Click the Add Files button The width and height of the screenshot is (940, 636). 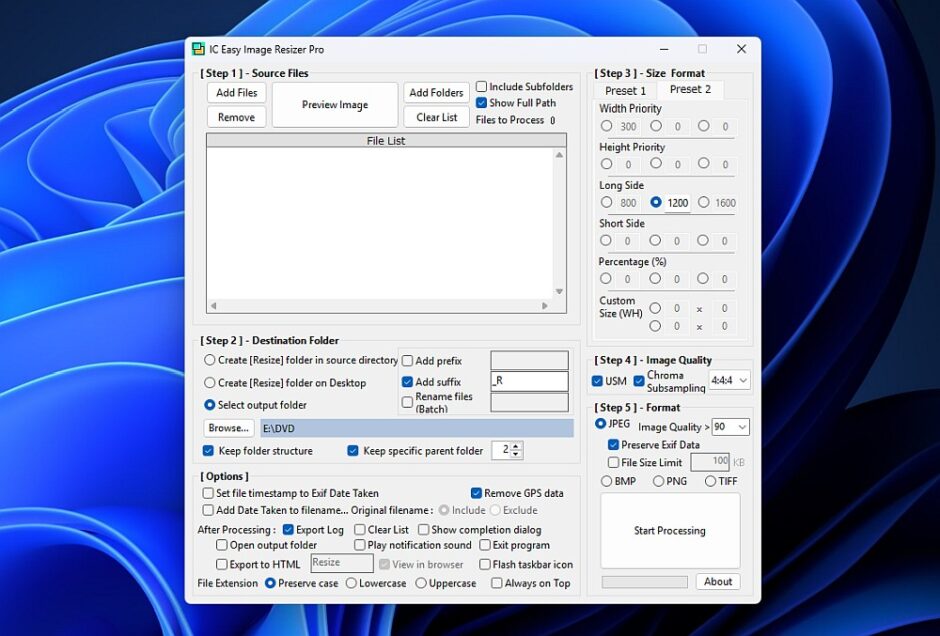click(x=237, y=93)
